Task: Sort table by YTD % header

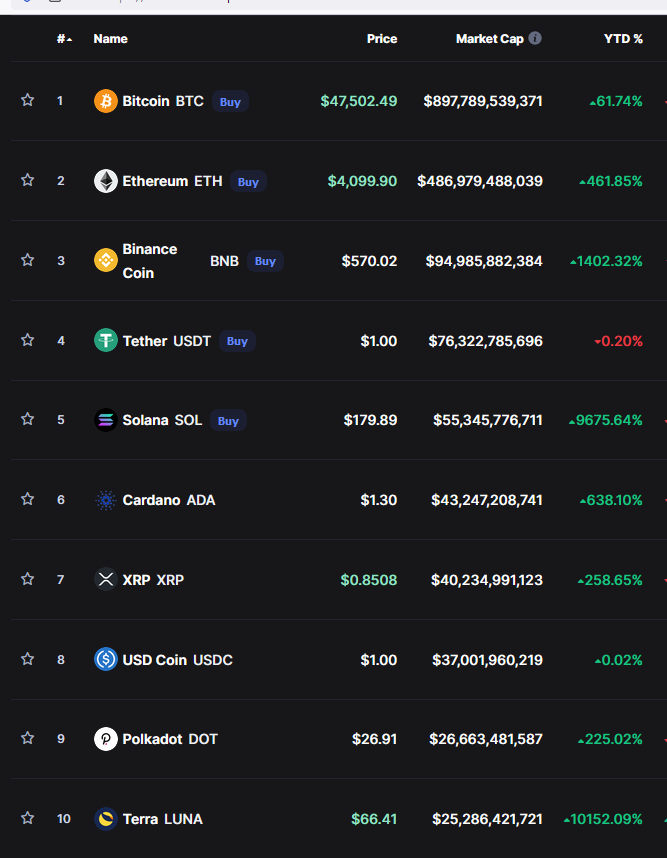Action: point(623,39)
